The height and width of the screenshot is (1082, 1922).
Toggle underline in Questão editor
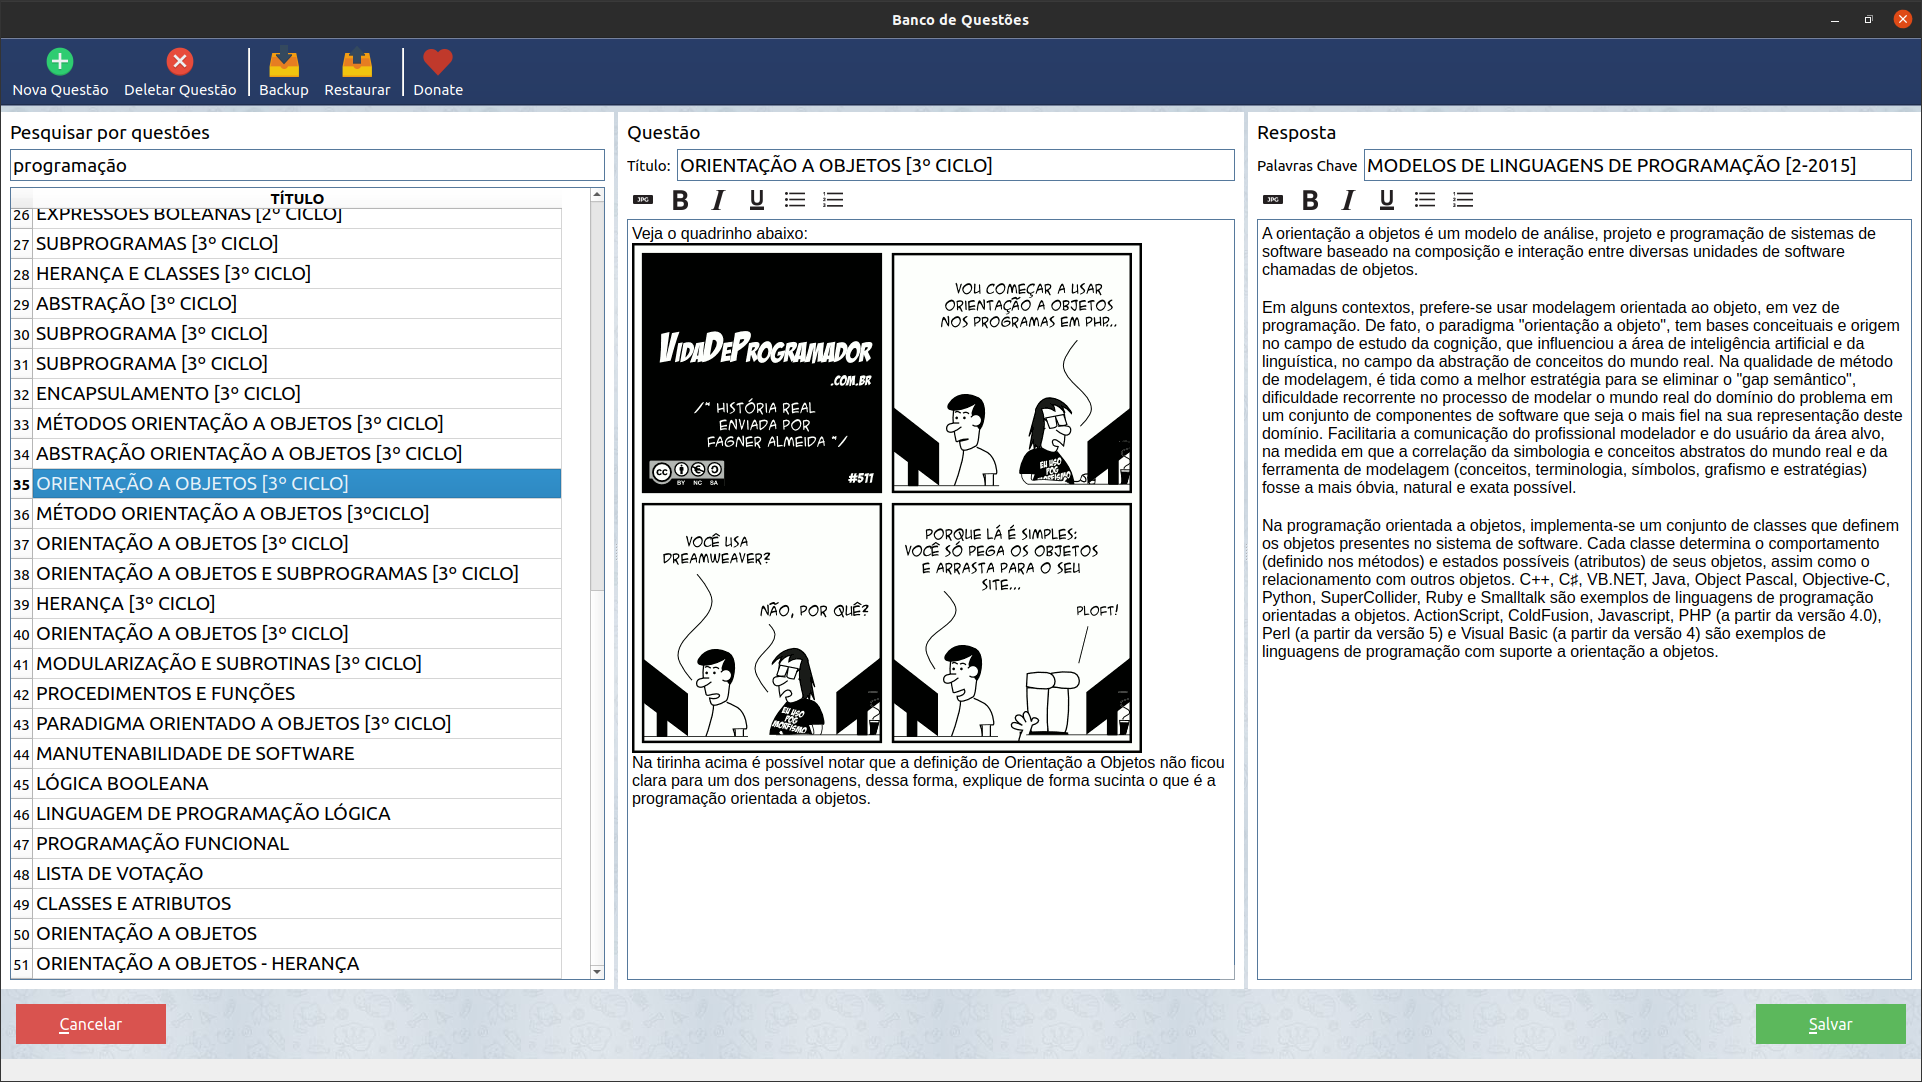click(757, 200)
